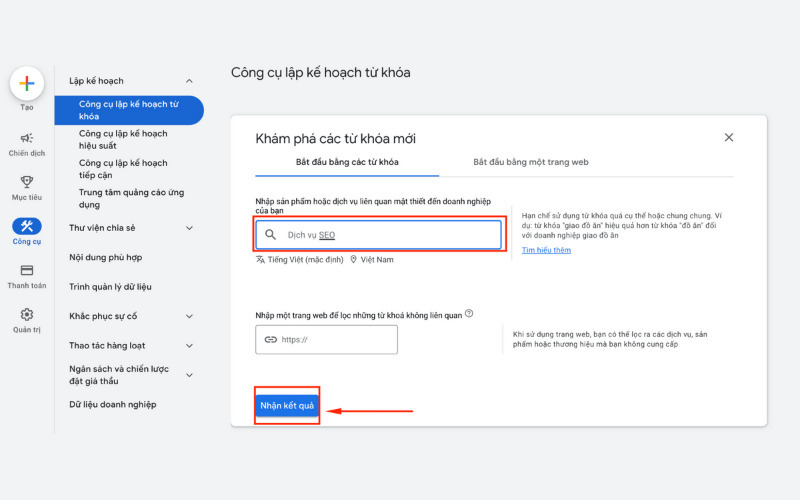
Task: Click help icon beside website filter label
Action: (x=469, y=314)
